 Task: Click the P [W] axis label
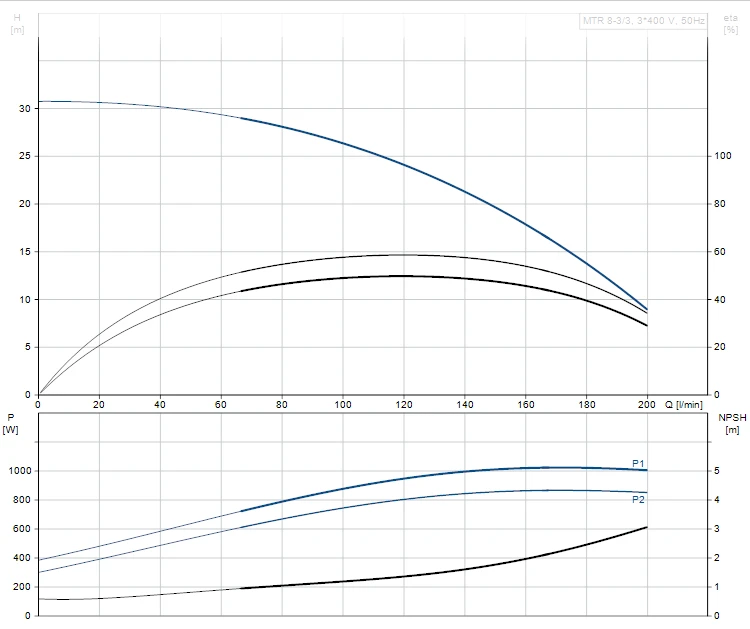(x=11, y=424)
